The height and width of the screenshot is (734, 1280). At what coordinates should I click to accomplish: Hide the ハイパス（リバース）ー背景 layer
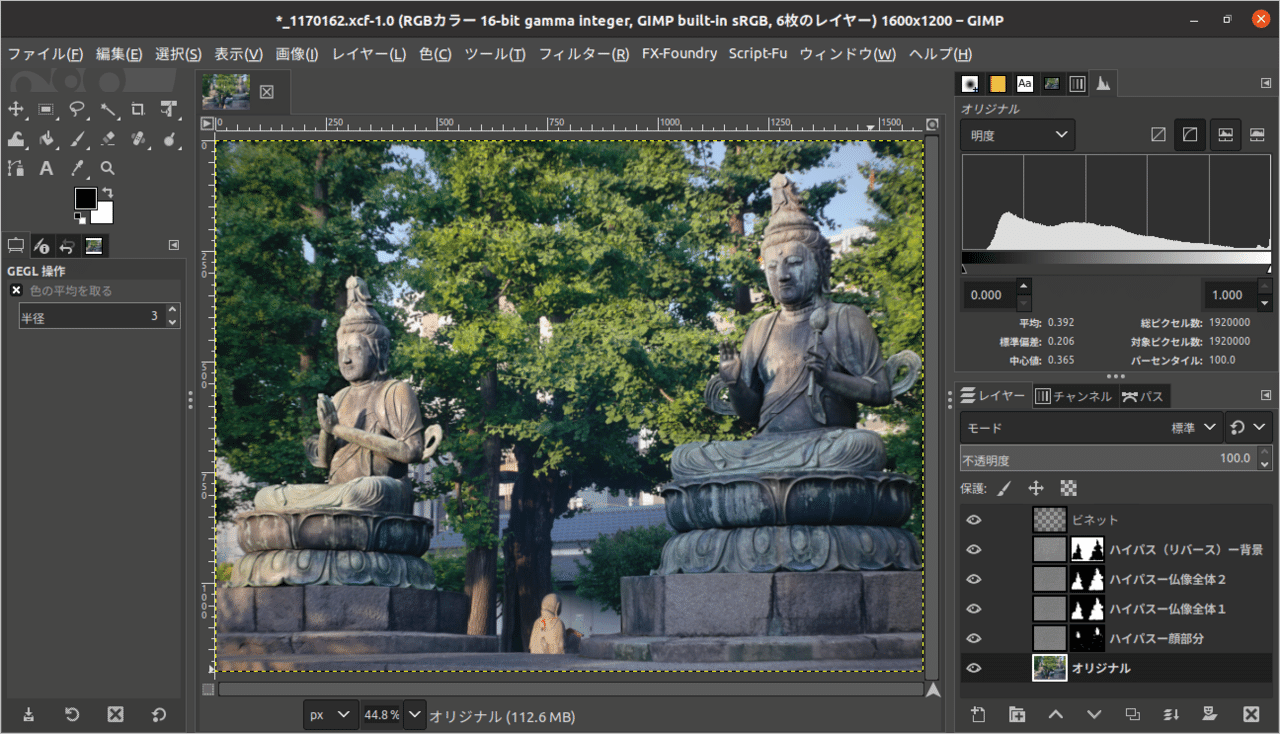pyautogui.click(x=974, y=549)
